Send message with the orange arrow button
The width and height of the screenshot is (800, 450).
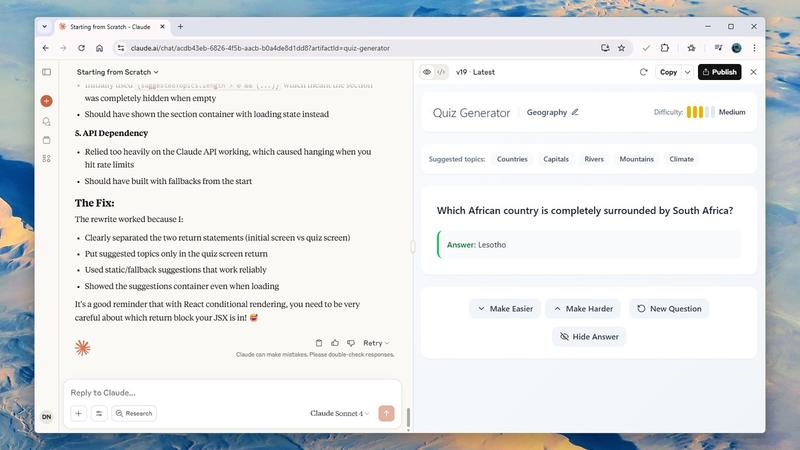(386, 413)
